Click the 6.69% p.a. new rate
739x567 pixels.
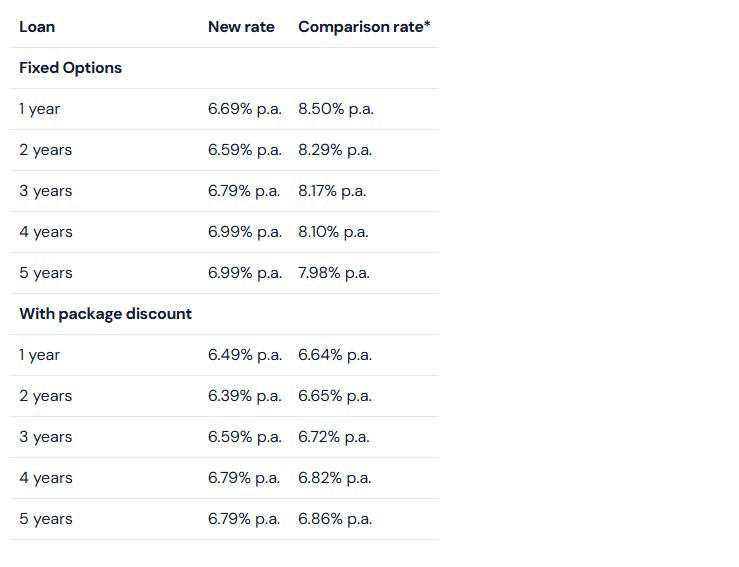245,109
